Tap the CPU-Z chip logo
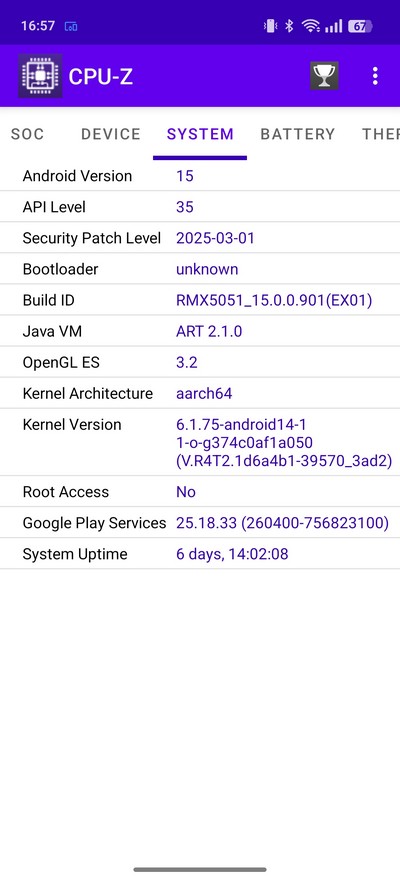This screenshot has width=400, height=880. (40, 76)
